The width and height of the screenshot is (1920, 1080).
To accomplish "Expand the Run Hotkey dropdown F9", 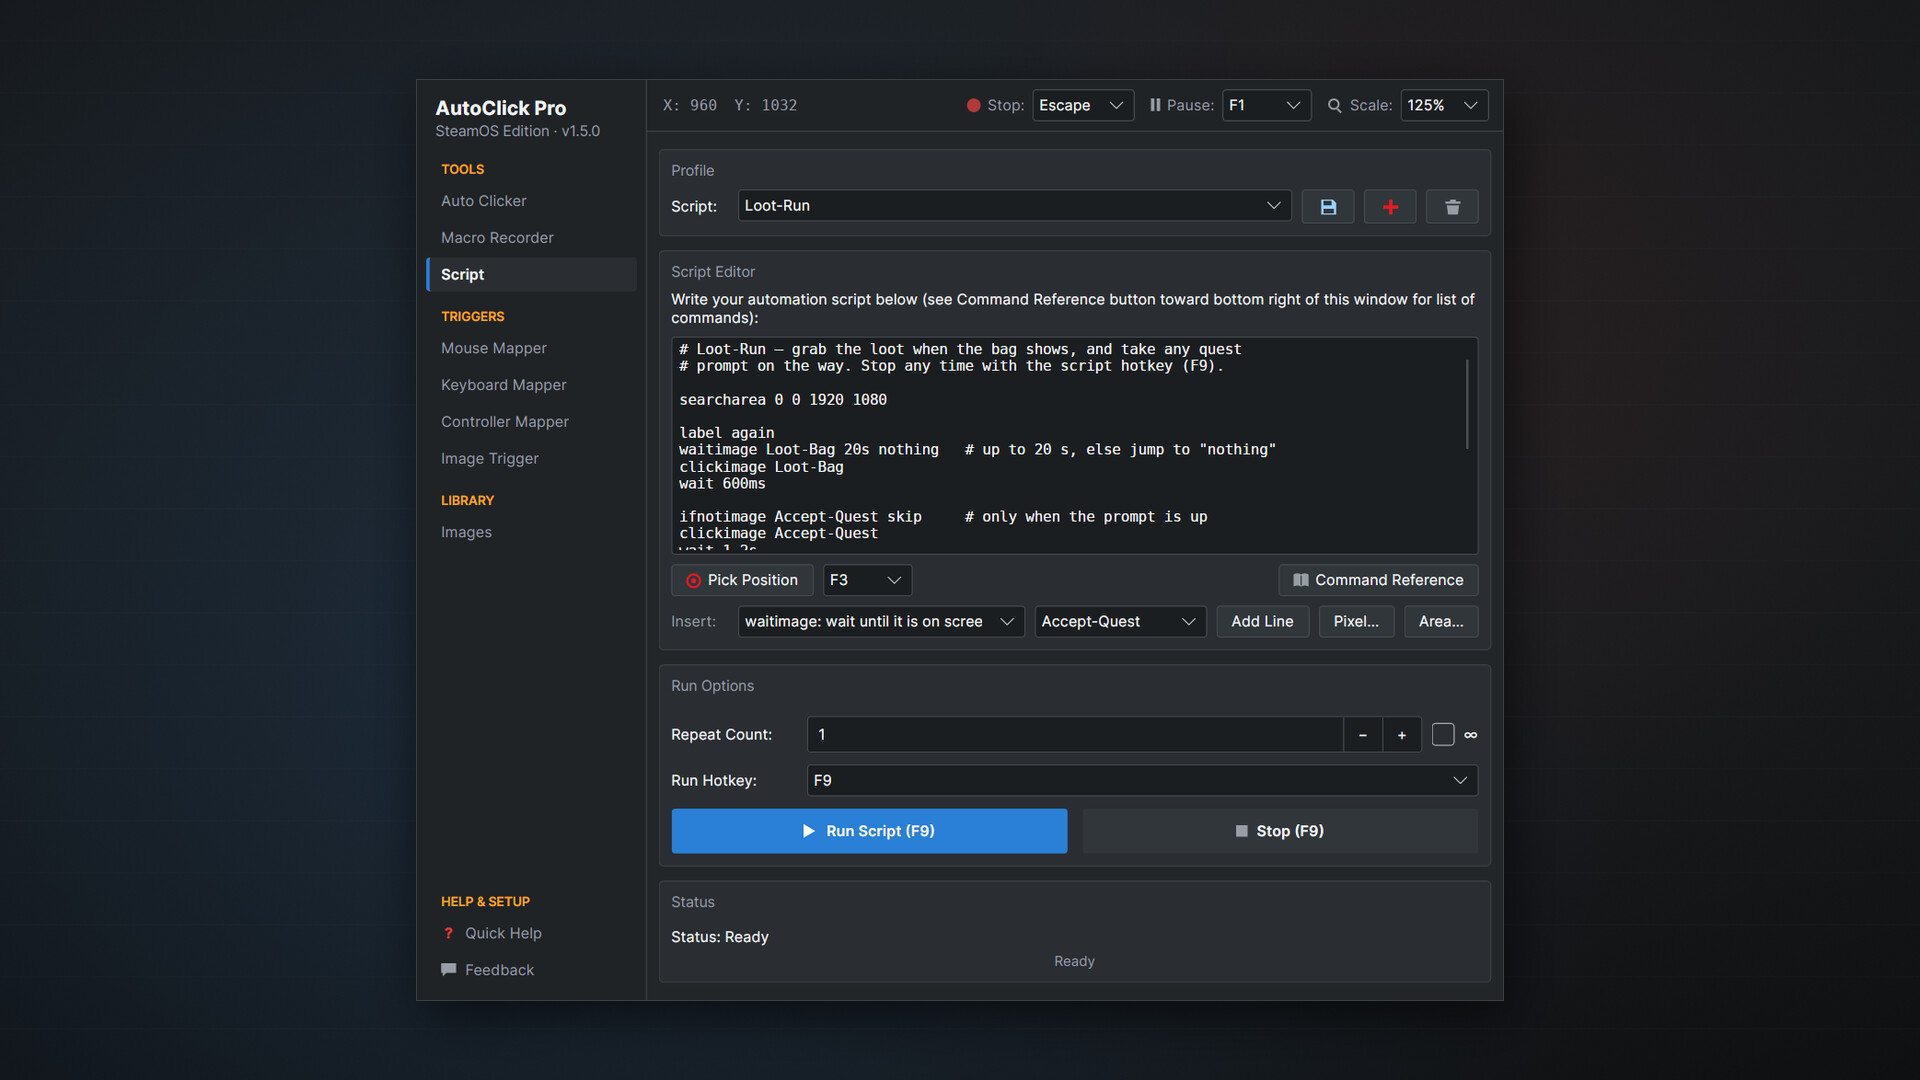I will click(1142, 780).
